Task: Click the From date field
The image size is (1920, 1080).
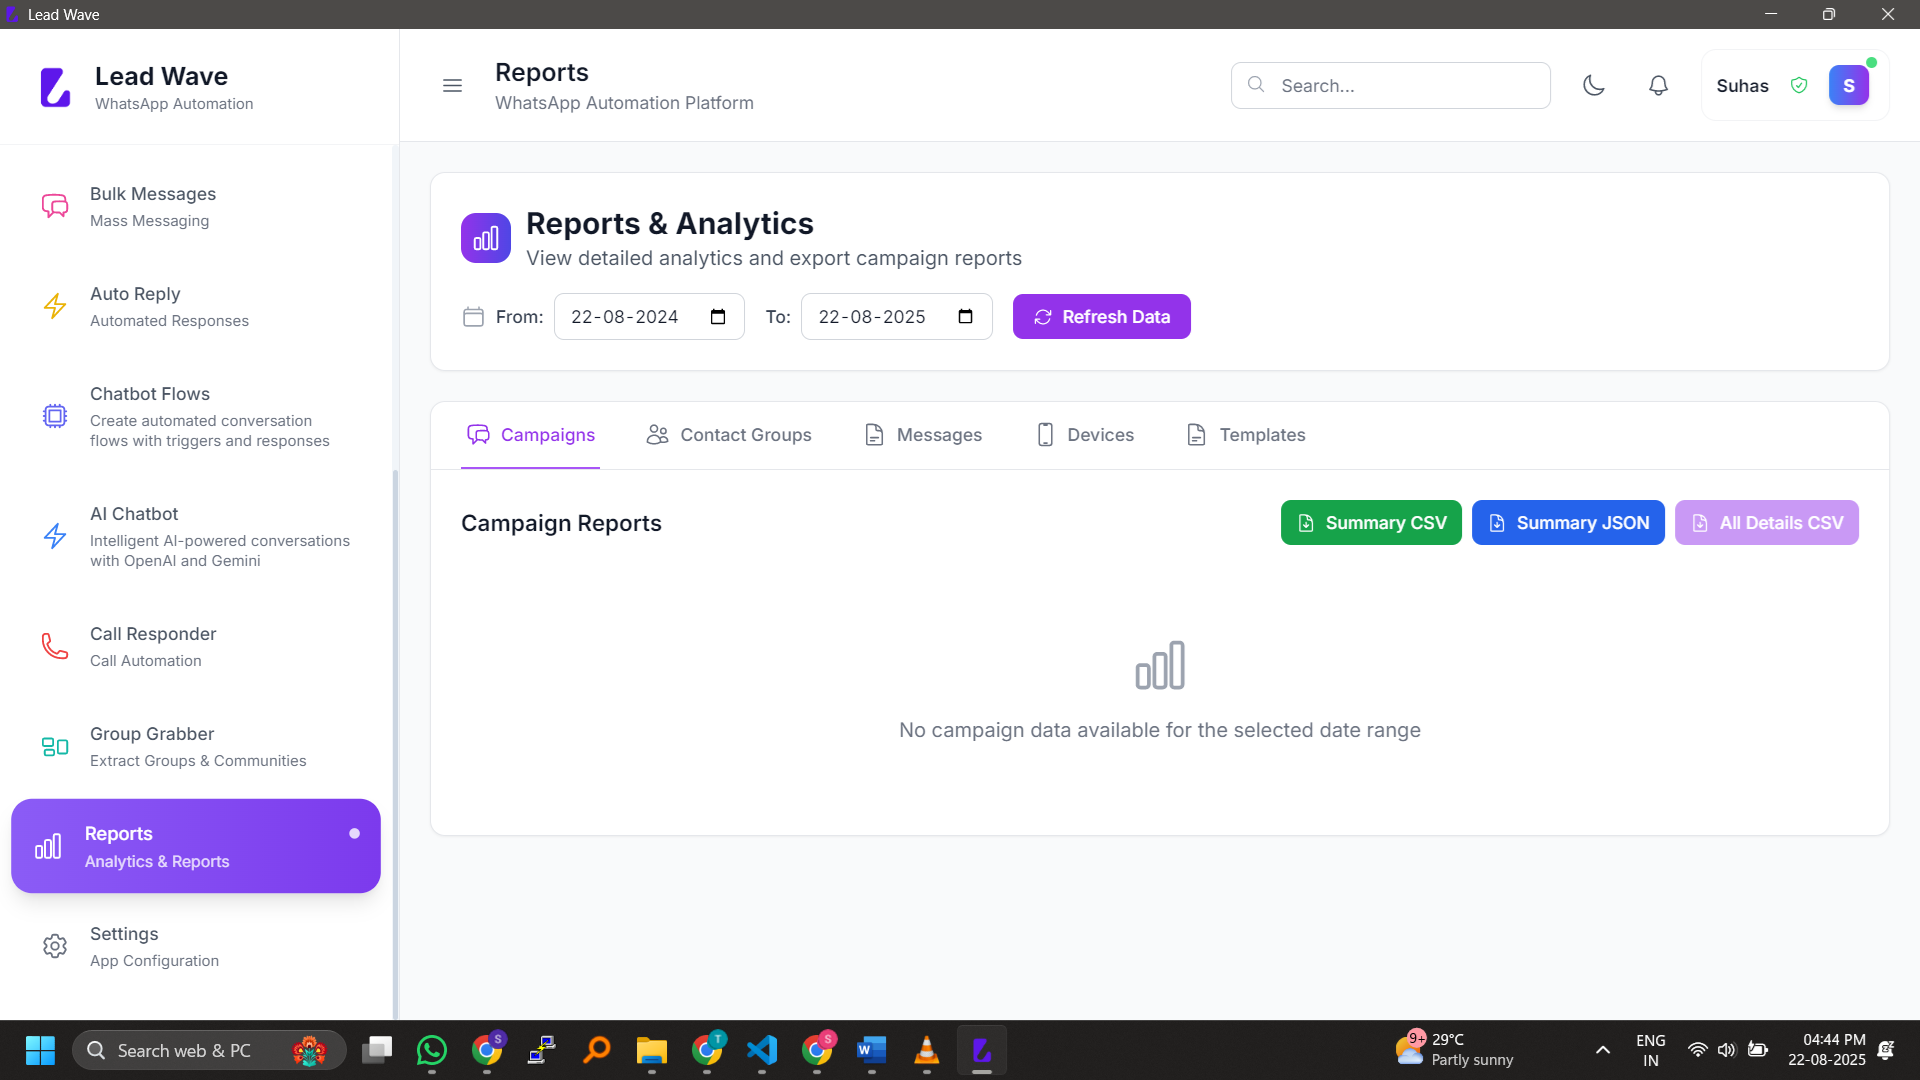Action: pyautogui.click(x=649, y=317)
